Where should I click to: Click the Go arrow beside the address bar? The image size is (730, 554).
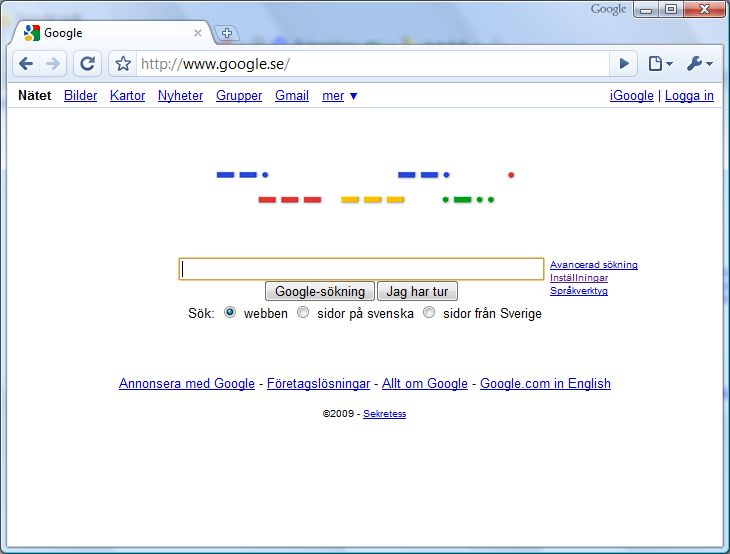coord(624,64)
